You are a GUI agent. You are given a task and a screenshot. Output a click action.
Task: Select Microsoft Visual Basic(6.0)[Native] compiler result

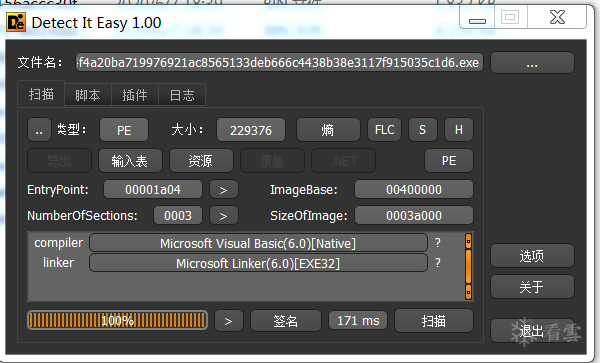click(258, 243)
